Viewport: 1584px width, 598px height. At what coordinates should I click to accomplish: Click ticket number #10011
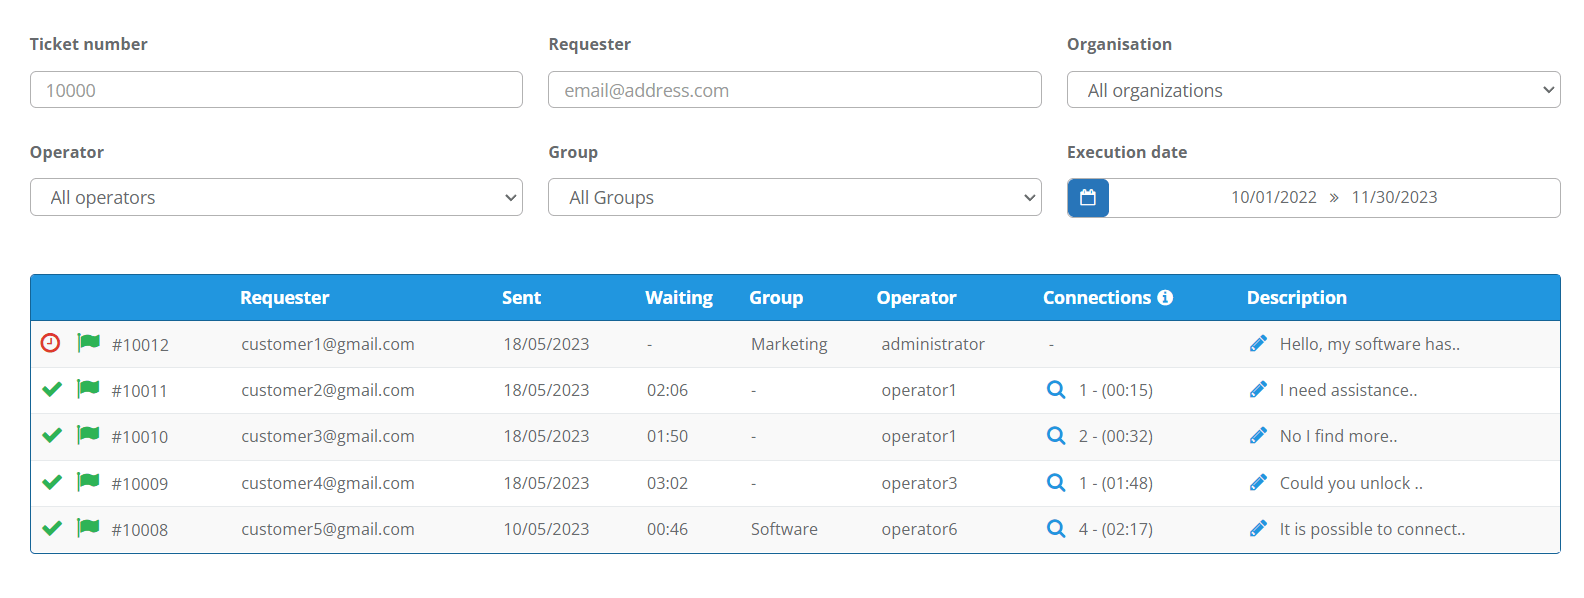click(x=139, y=391)
